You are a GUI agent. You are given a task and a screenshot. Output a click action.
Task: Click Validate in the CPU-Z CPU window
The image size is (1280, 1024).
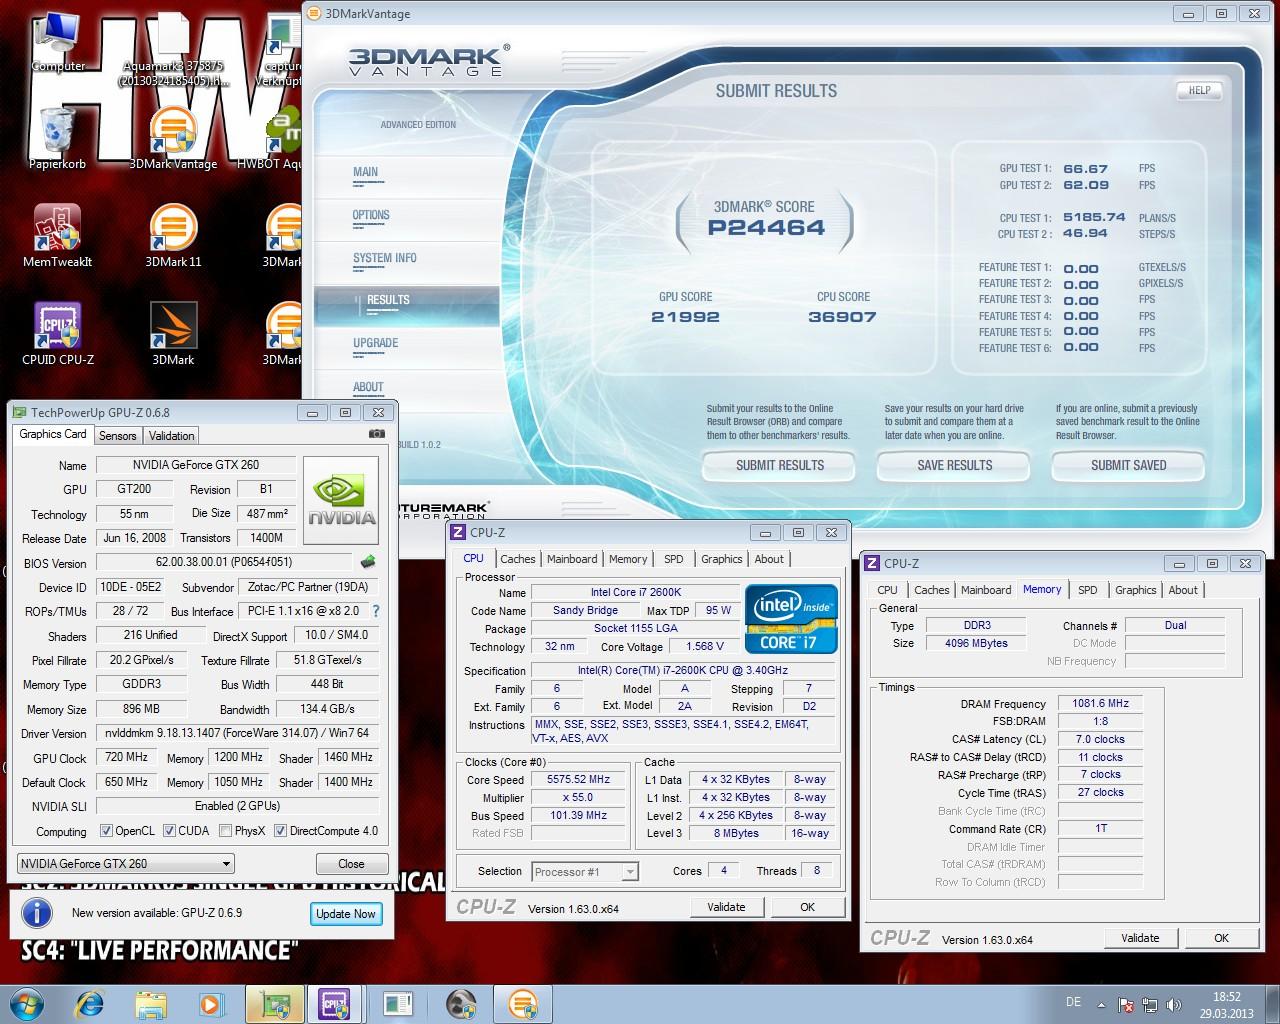[726, 907]
